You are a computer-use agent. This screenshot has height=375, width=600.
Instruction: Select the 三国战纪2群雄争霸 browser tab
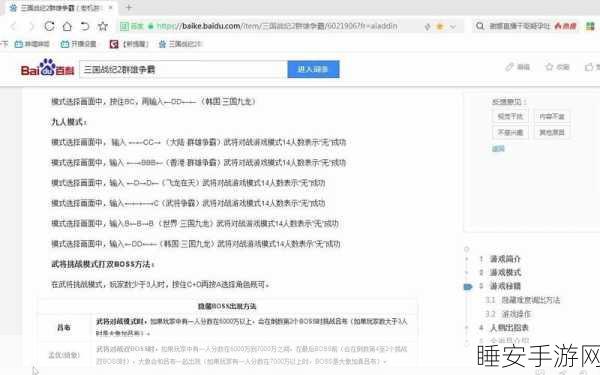(x=61, y=8)
